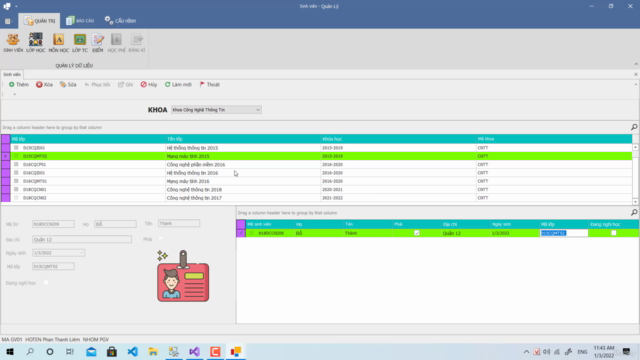Expand row D15CQIS01 in class grid
640x360 pixels.
16,148
